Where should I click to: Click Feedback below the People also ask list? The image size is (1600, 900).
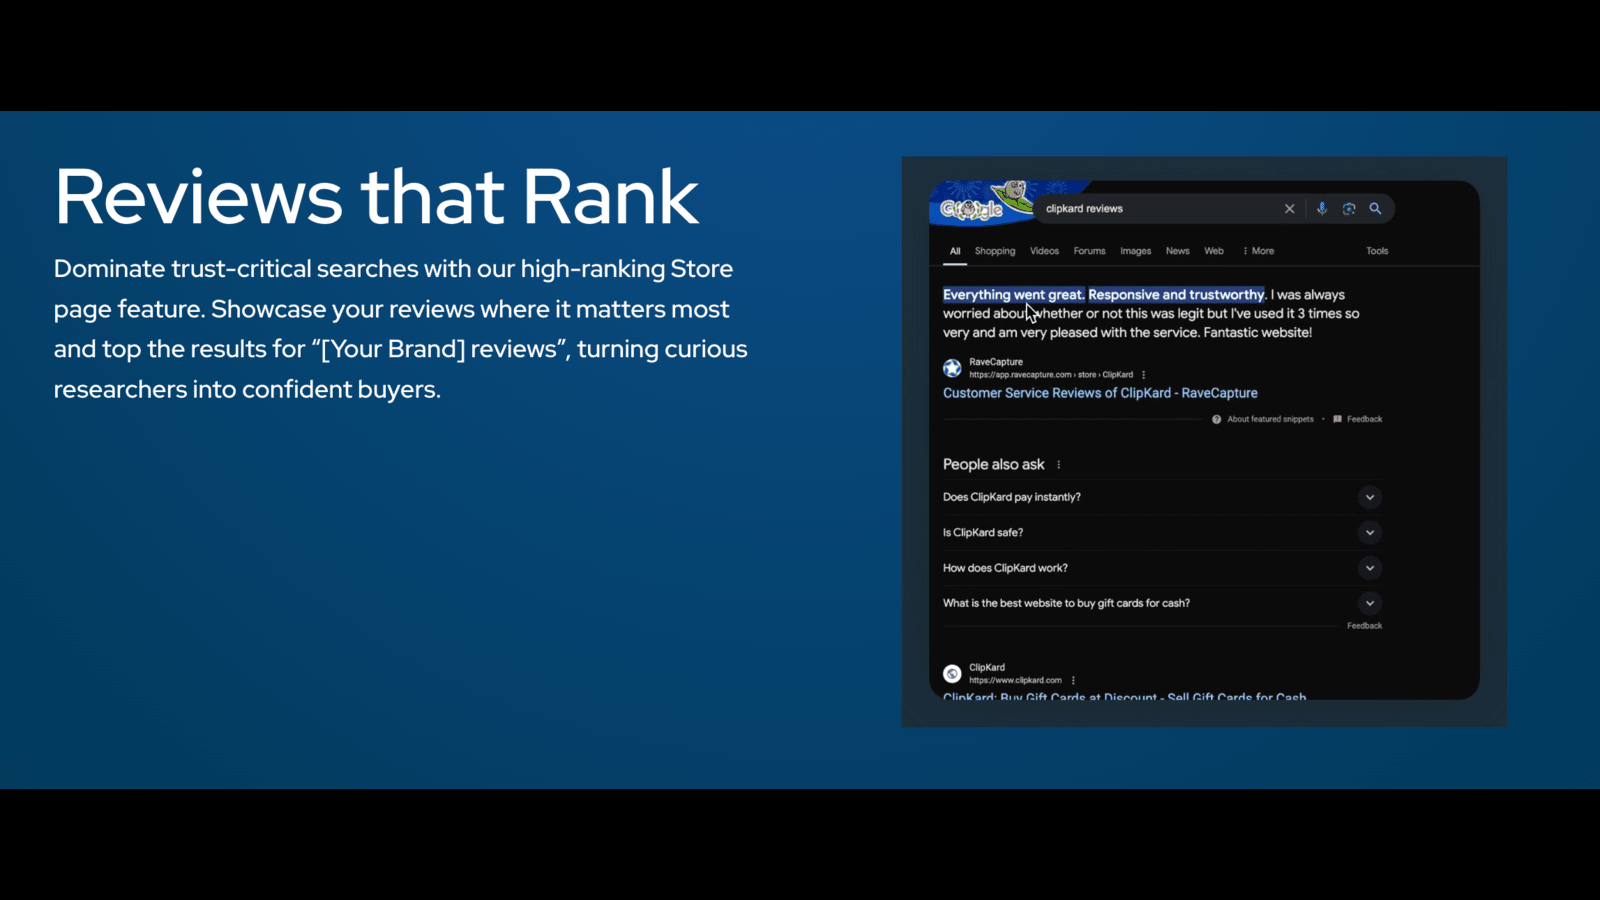(1365, 626)
